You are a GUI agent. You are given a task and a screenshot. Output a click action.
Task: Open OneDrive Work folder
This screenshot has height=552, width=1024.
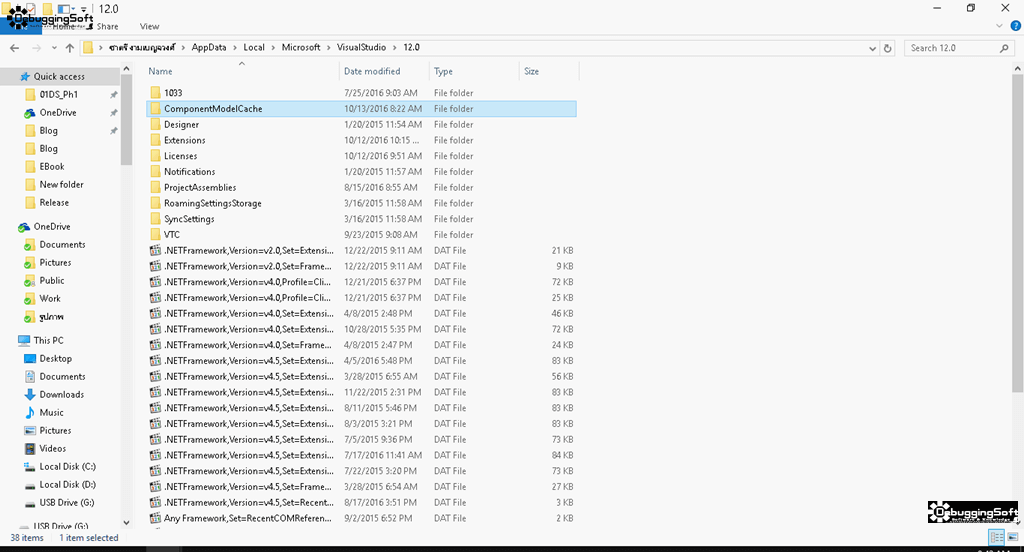coord(50,299)
